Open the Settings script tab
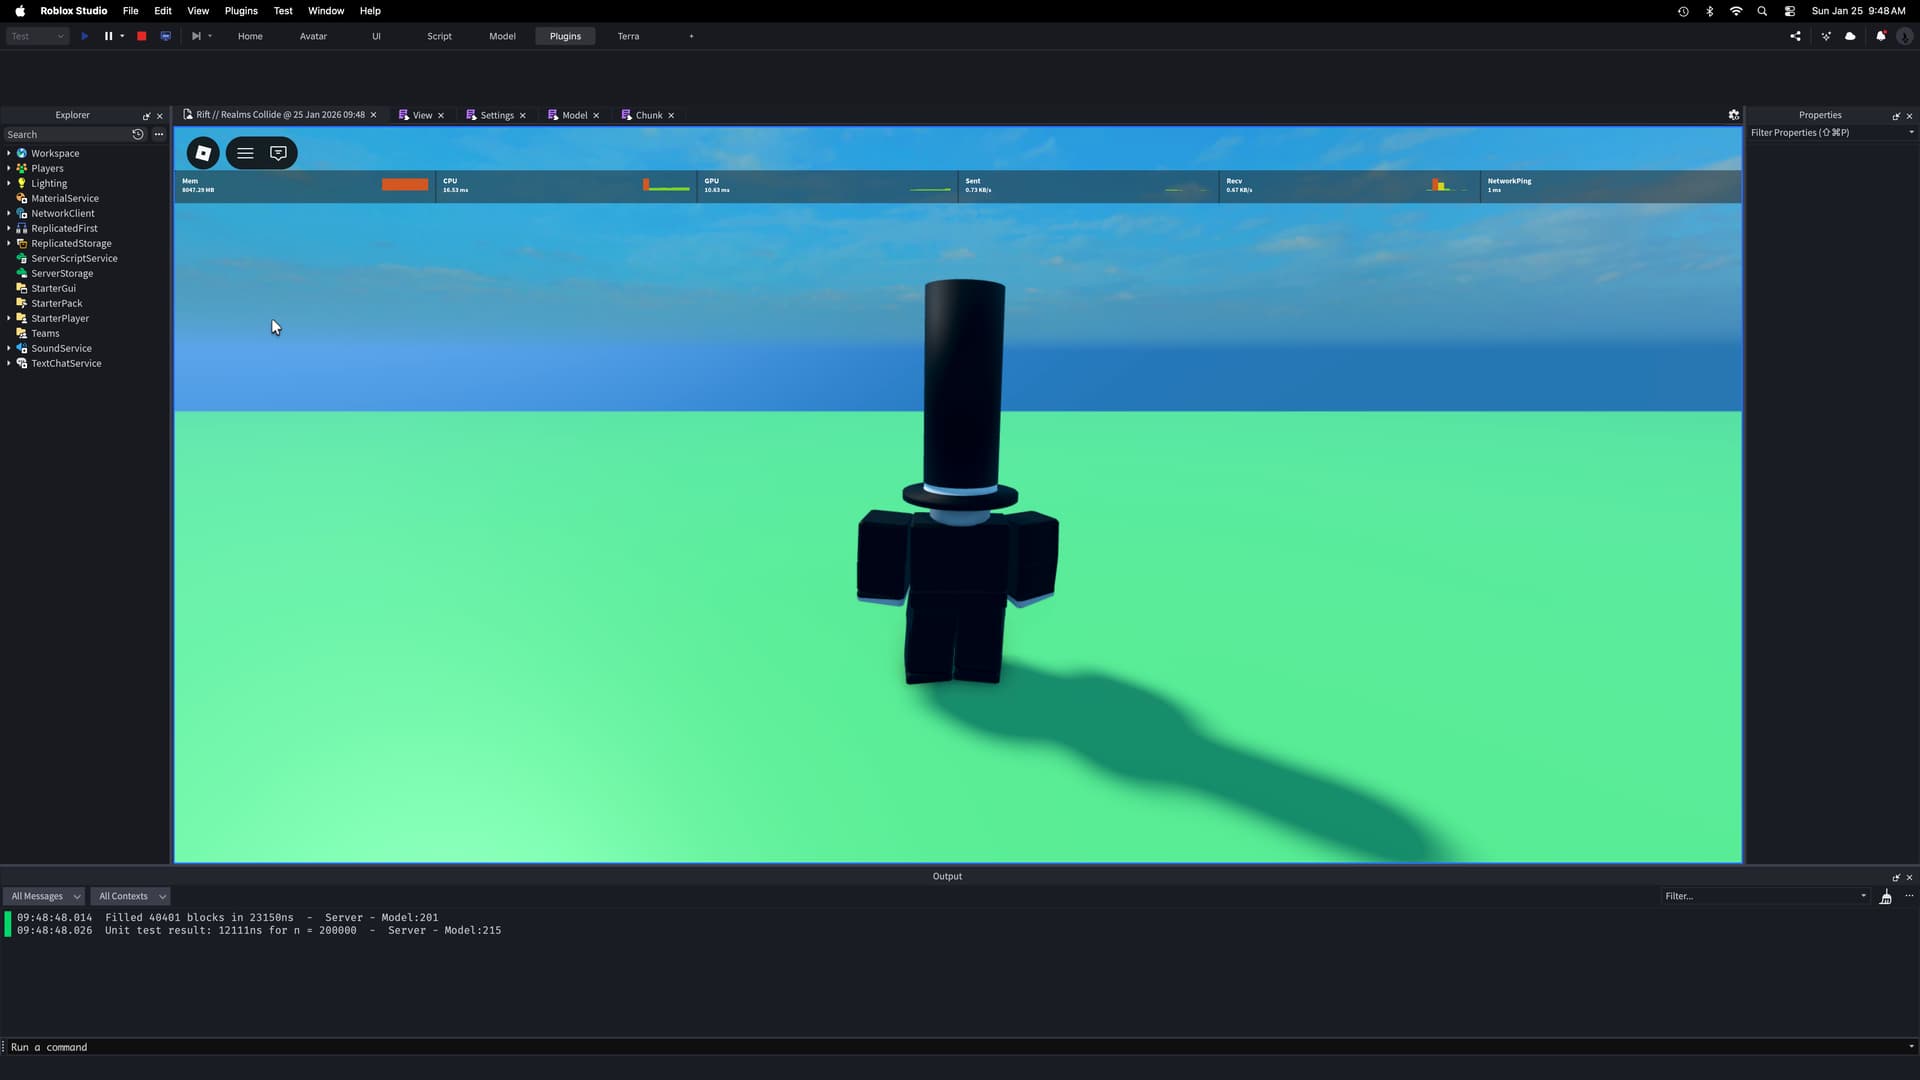The image size is (1920, 1080). point(496,115)
